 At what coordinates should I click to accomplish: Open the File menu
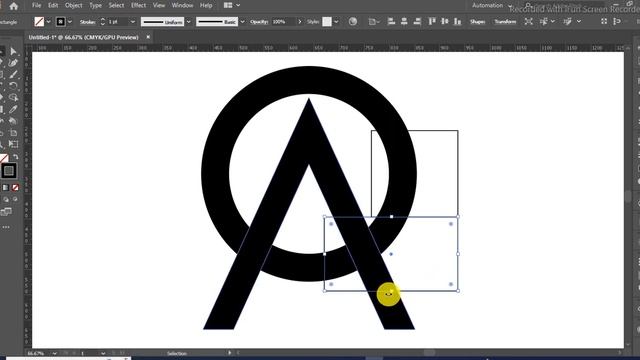pyautogui.click(x=36, y=5)
